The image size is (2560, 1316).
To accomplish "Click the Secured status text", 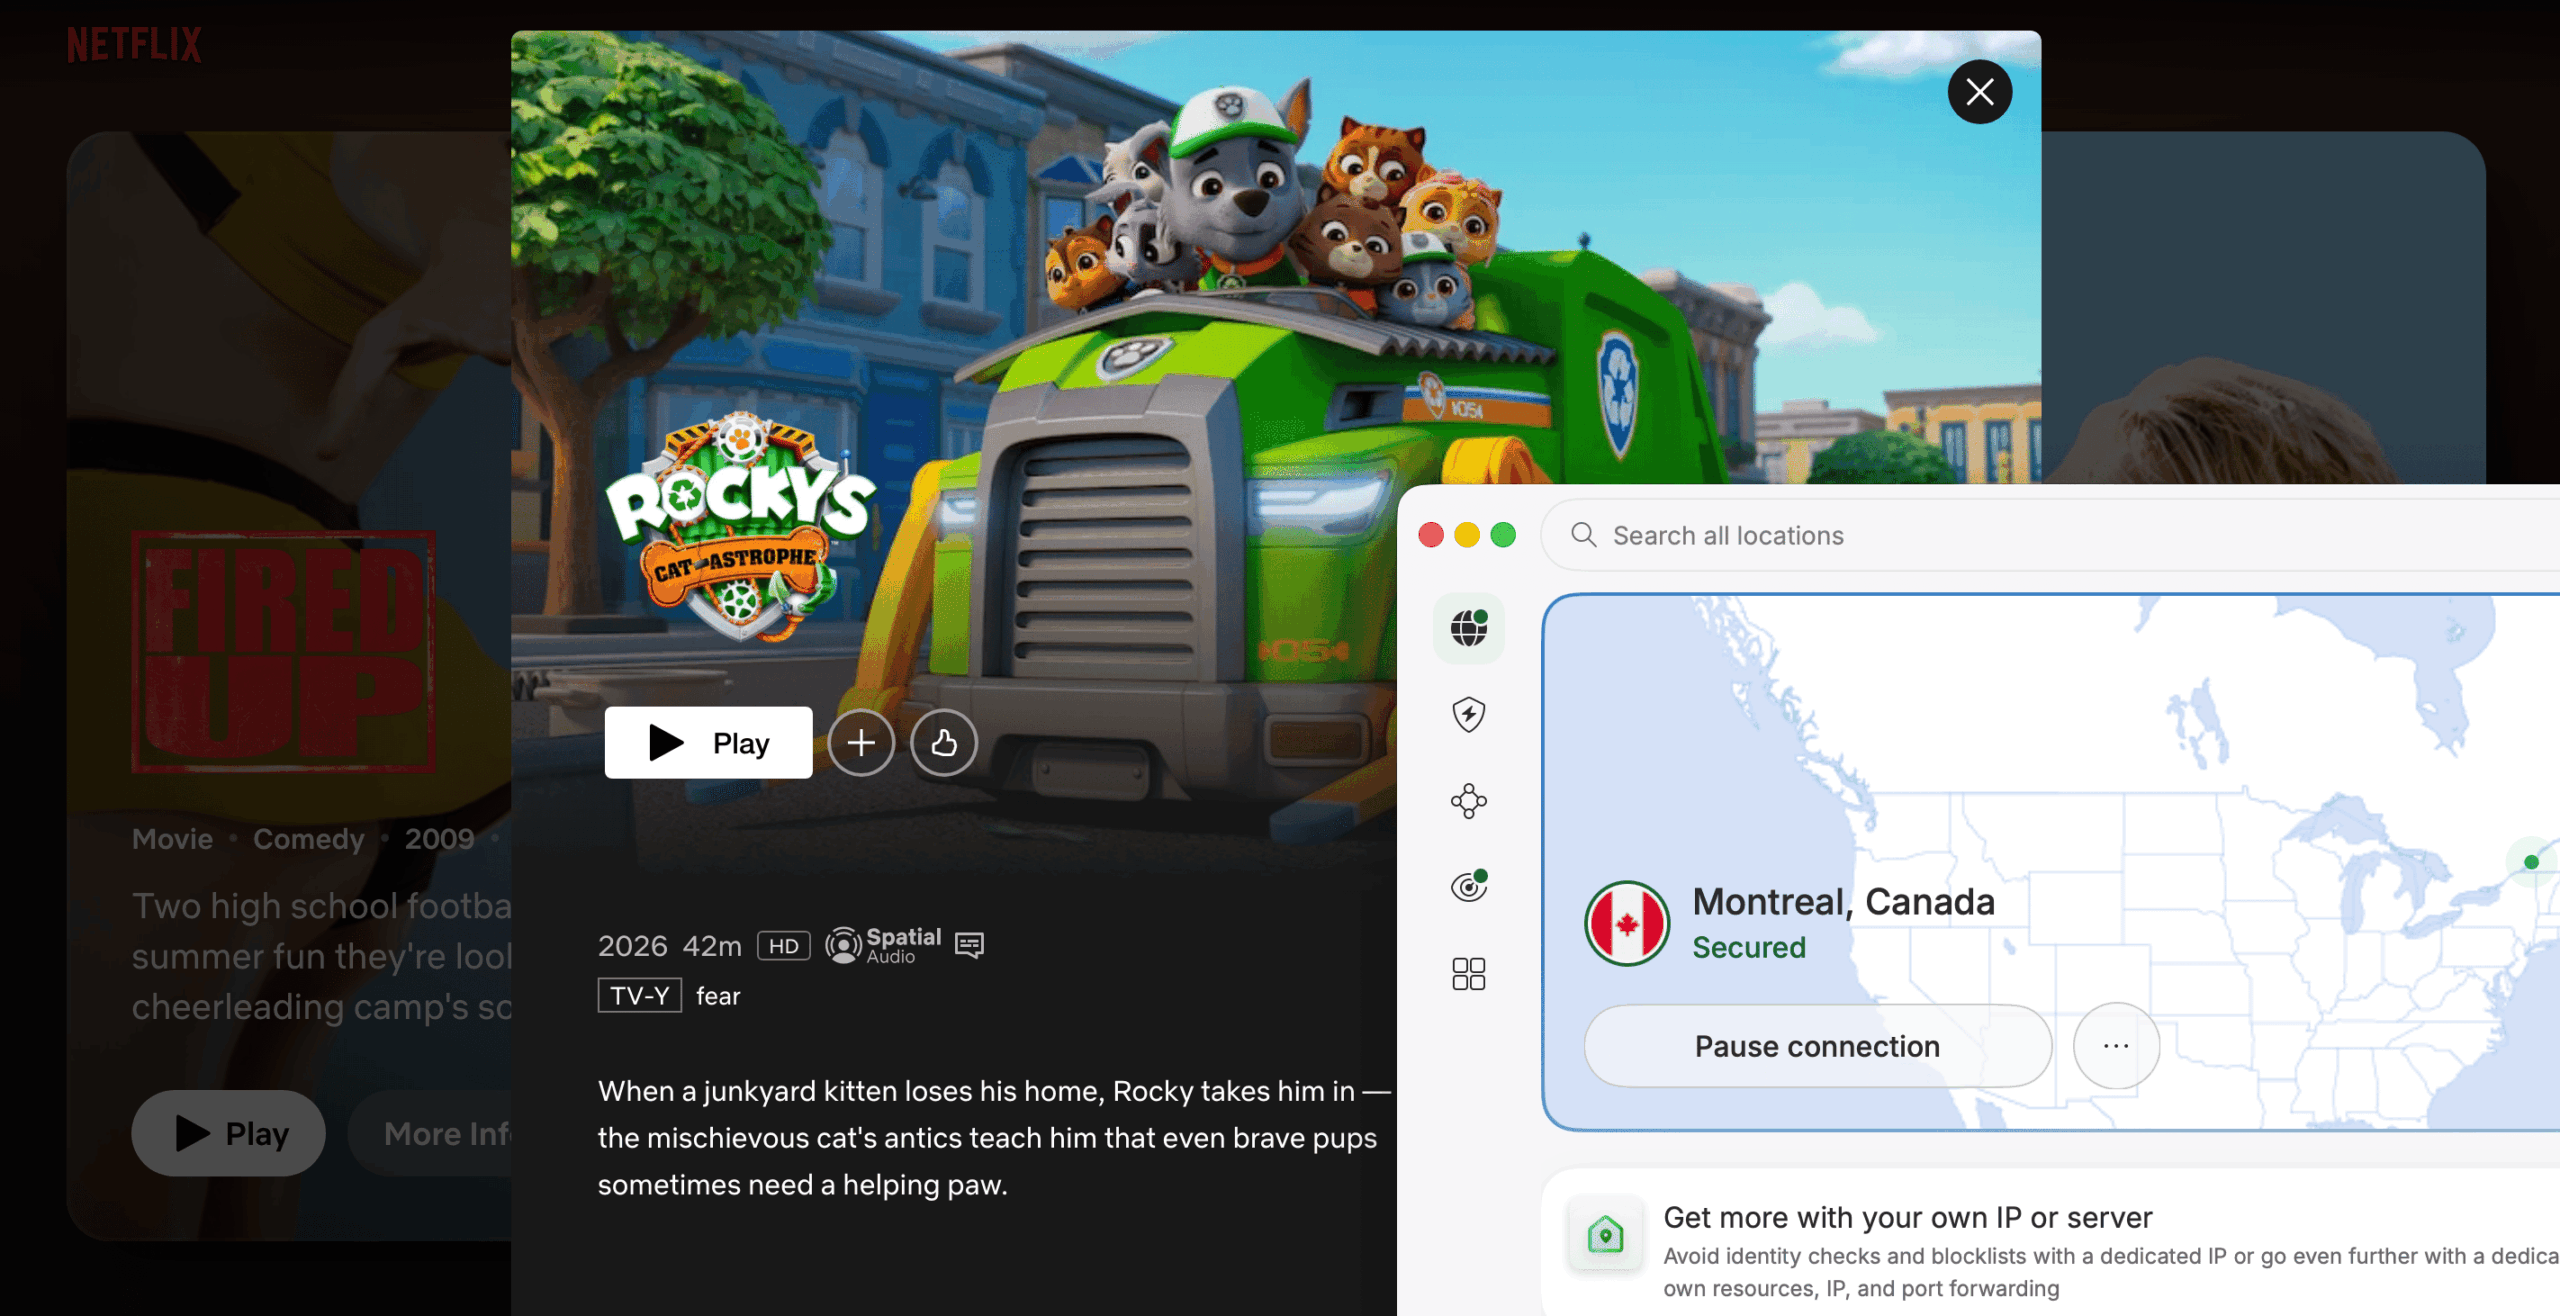I will [x=1749, y=947].
